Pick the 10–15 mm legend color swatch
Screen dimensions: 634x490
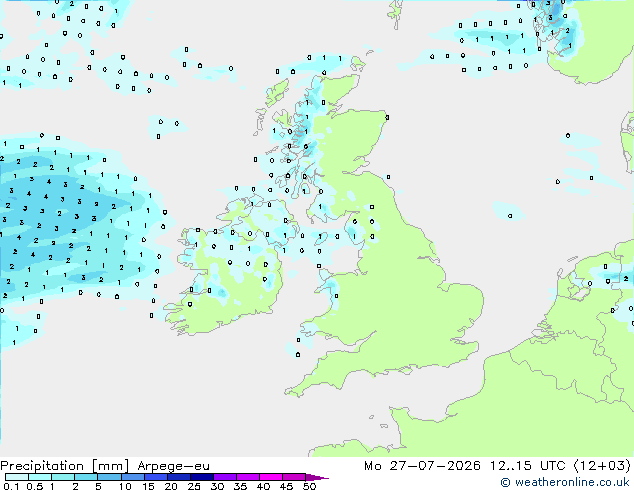coord(132,477)
